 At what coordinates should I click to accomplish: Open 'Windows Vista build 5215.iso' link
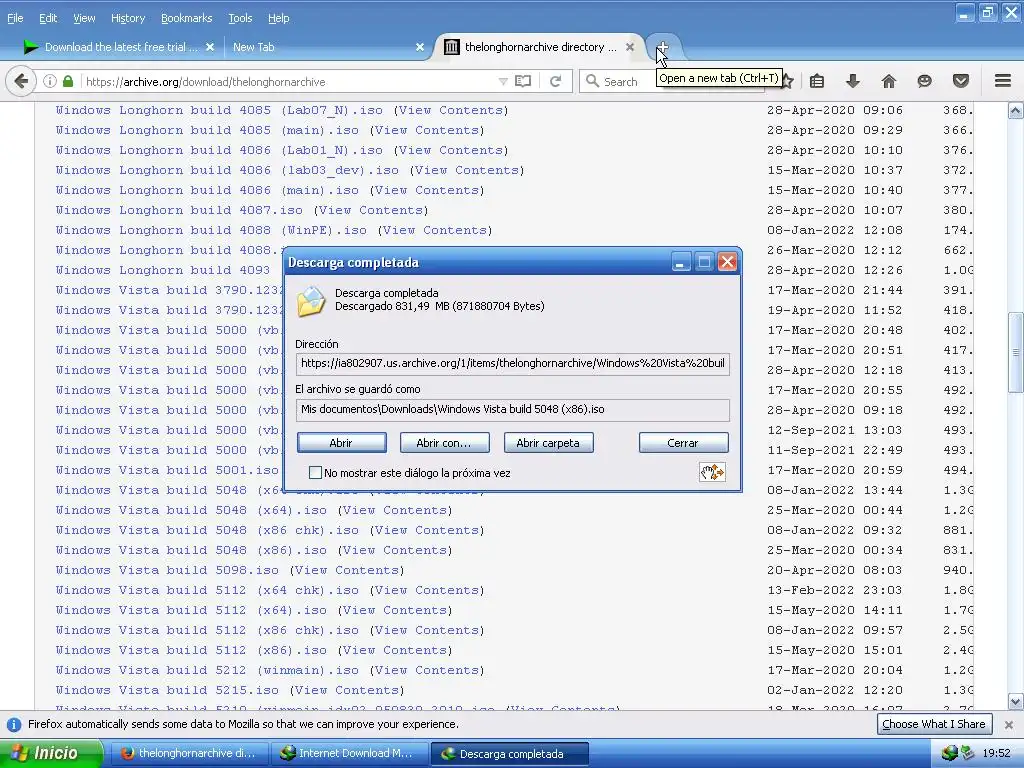tap(167, 690)
